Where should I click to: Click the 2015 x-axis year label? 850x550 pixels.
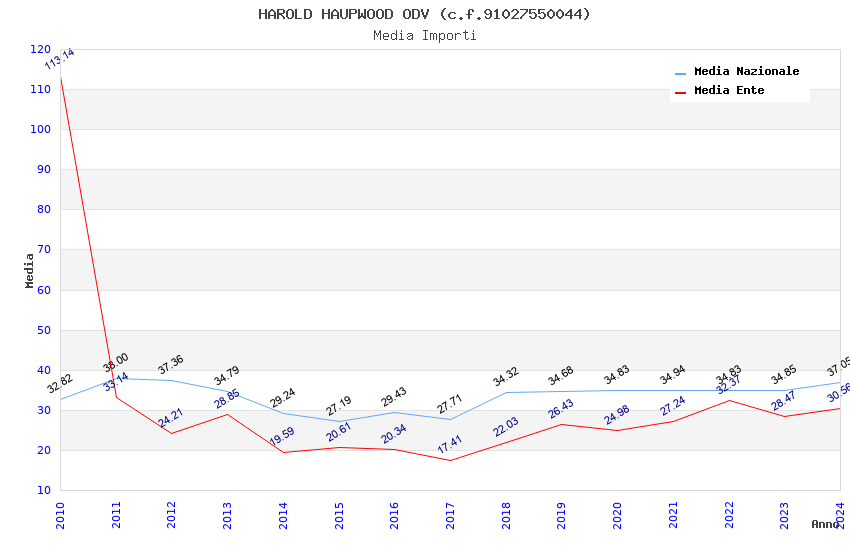(x=339, y=516)
